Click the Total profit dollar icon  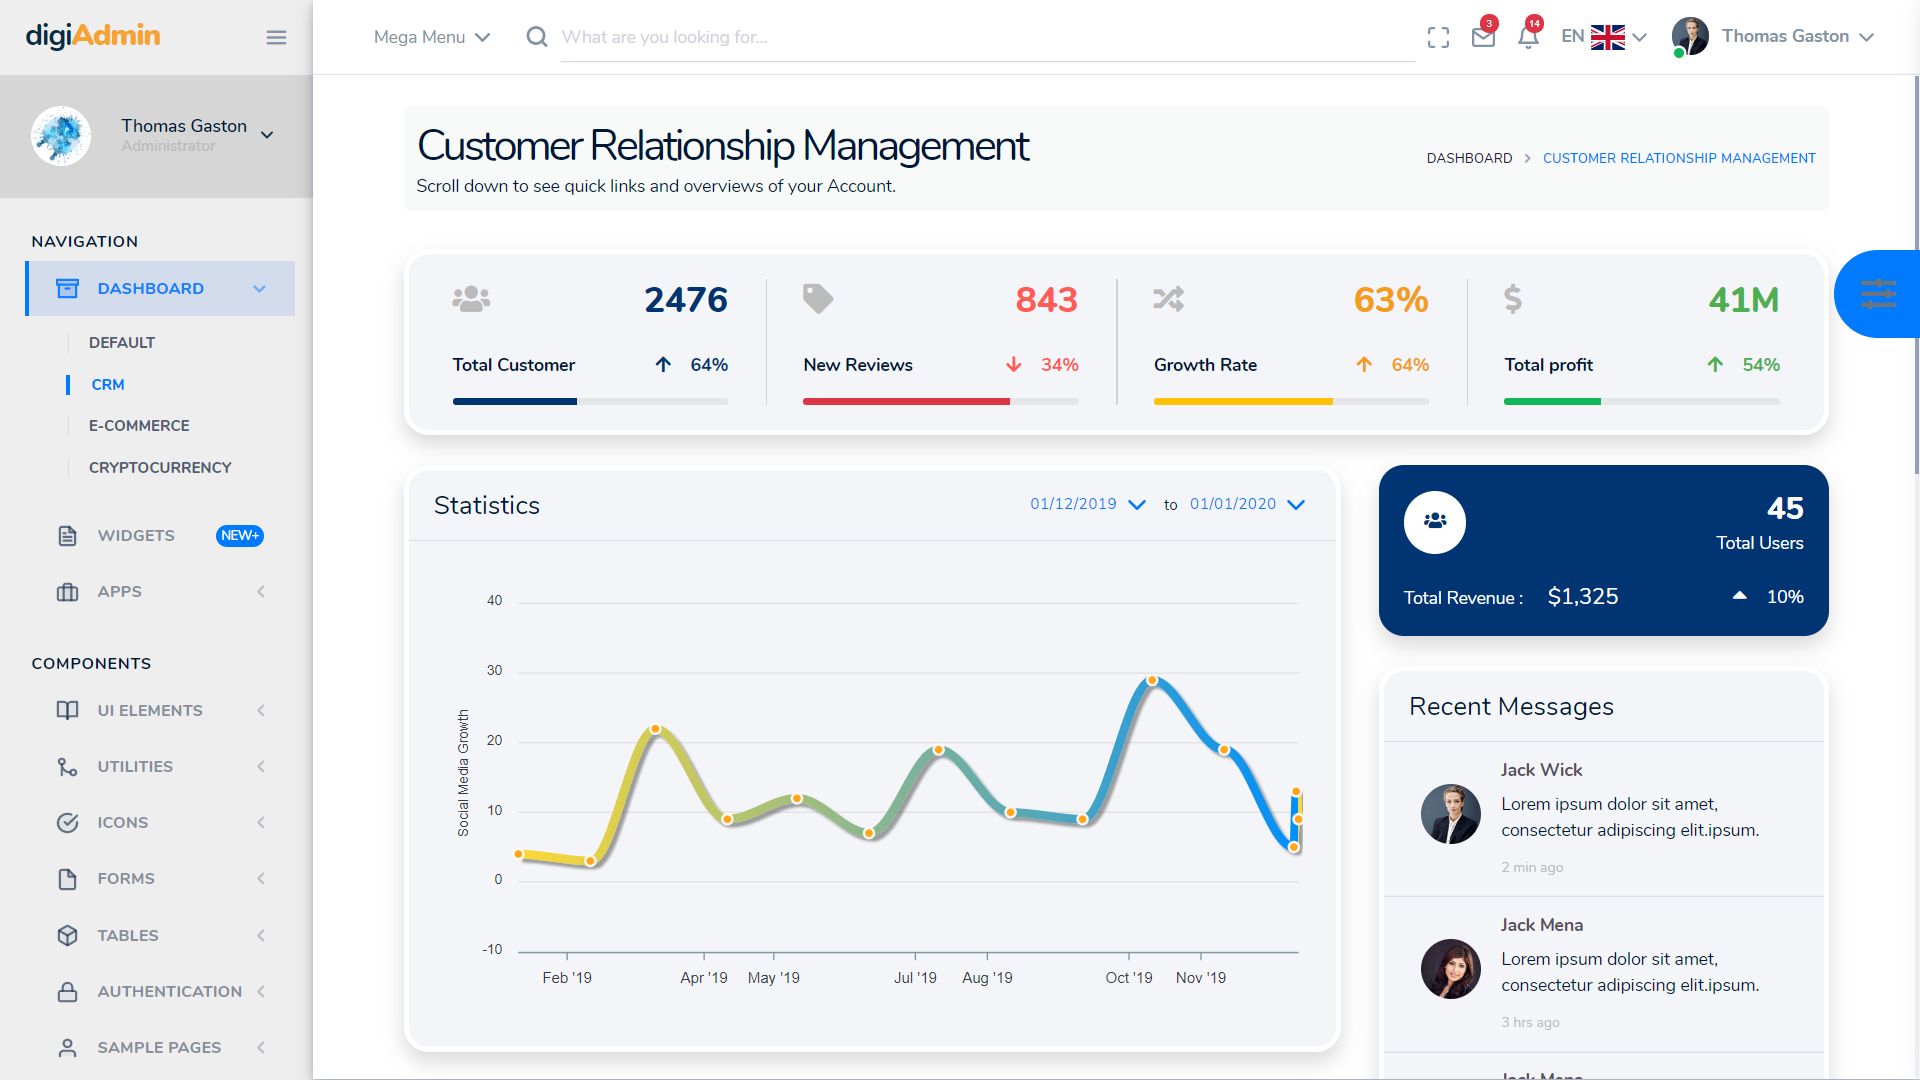tap(1513, 299)
